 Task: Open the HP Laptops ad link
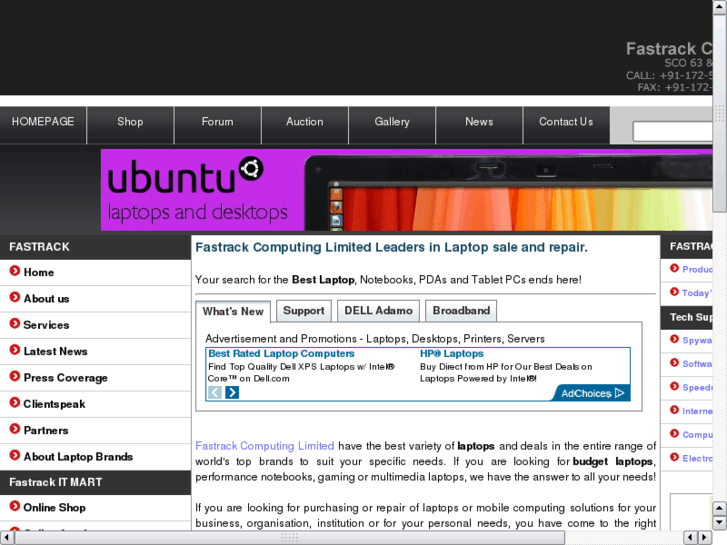point(452,353)
